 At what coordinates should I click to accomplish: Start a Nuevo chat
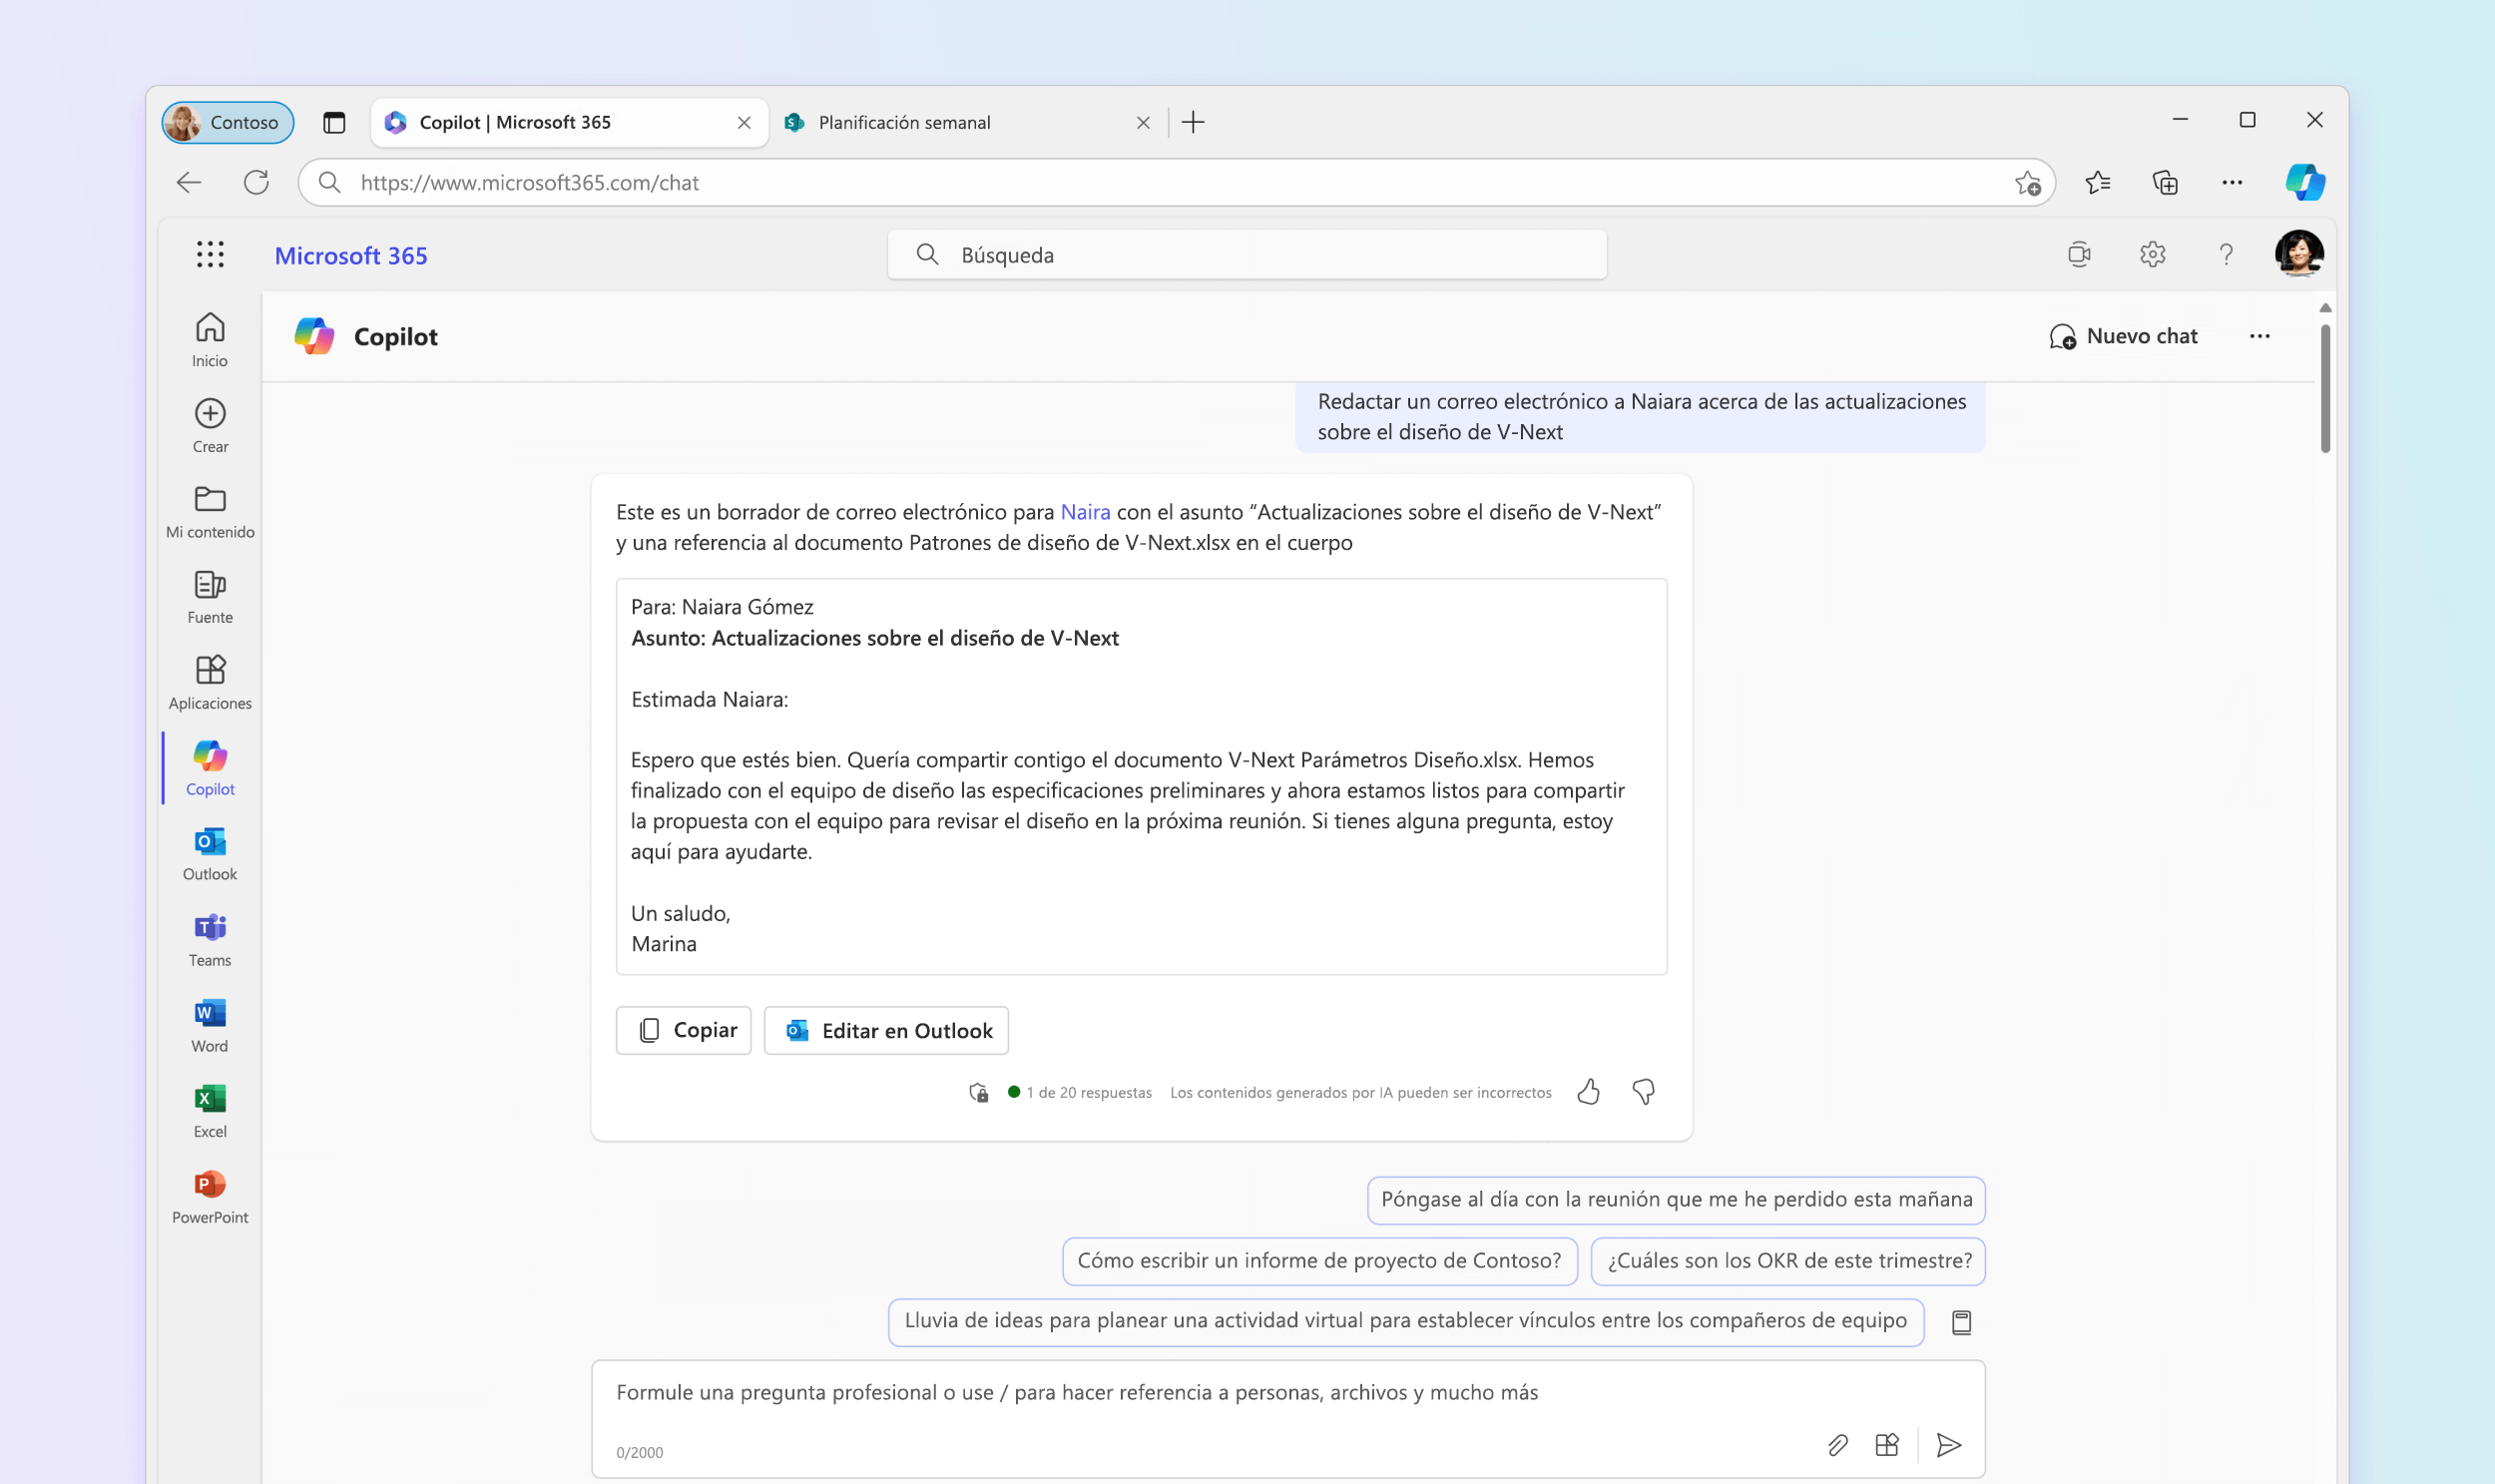[2122, 336]
